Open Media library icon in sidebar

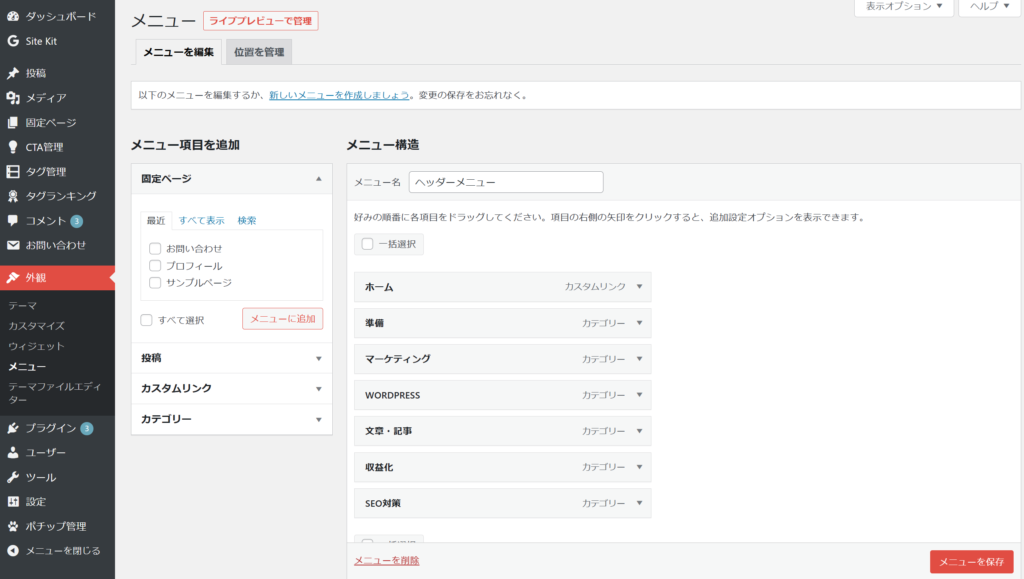[x=13, y=98]
